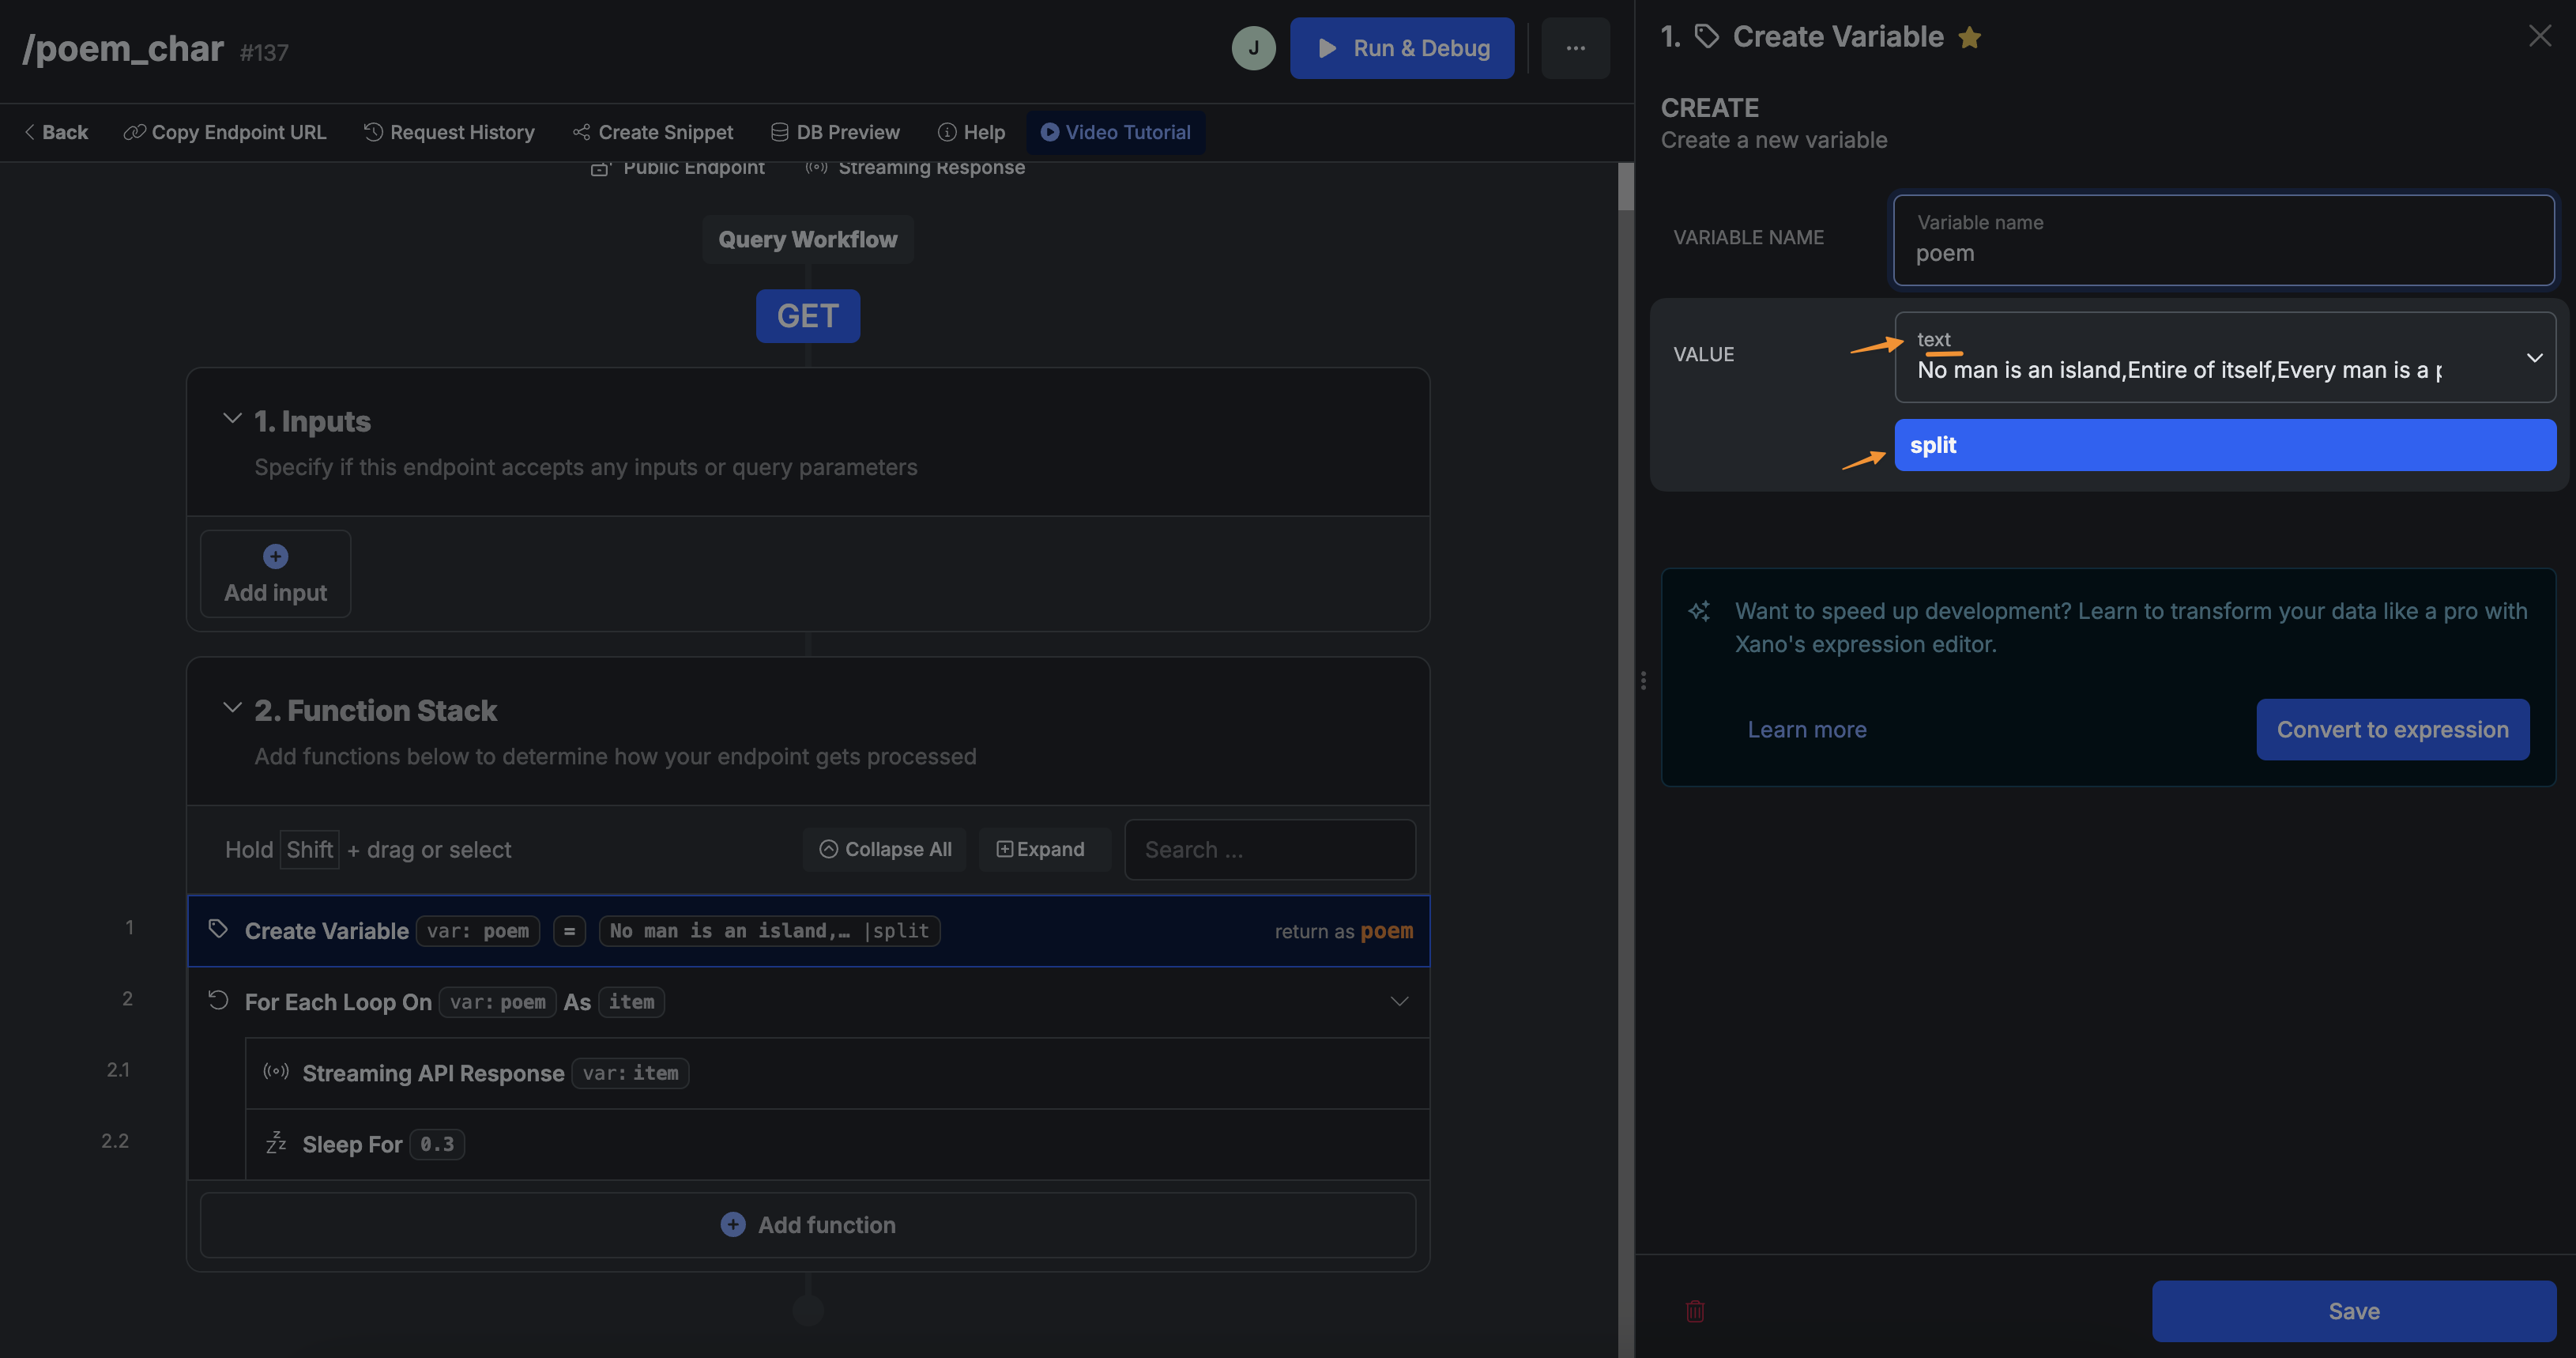Click the Sleep For zz icon
The height and width of the screenshot is (1358, 2576).
click(276, 1143)
